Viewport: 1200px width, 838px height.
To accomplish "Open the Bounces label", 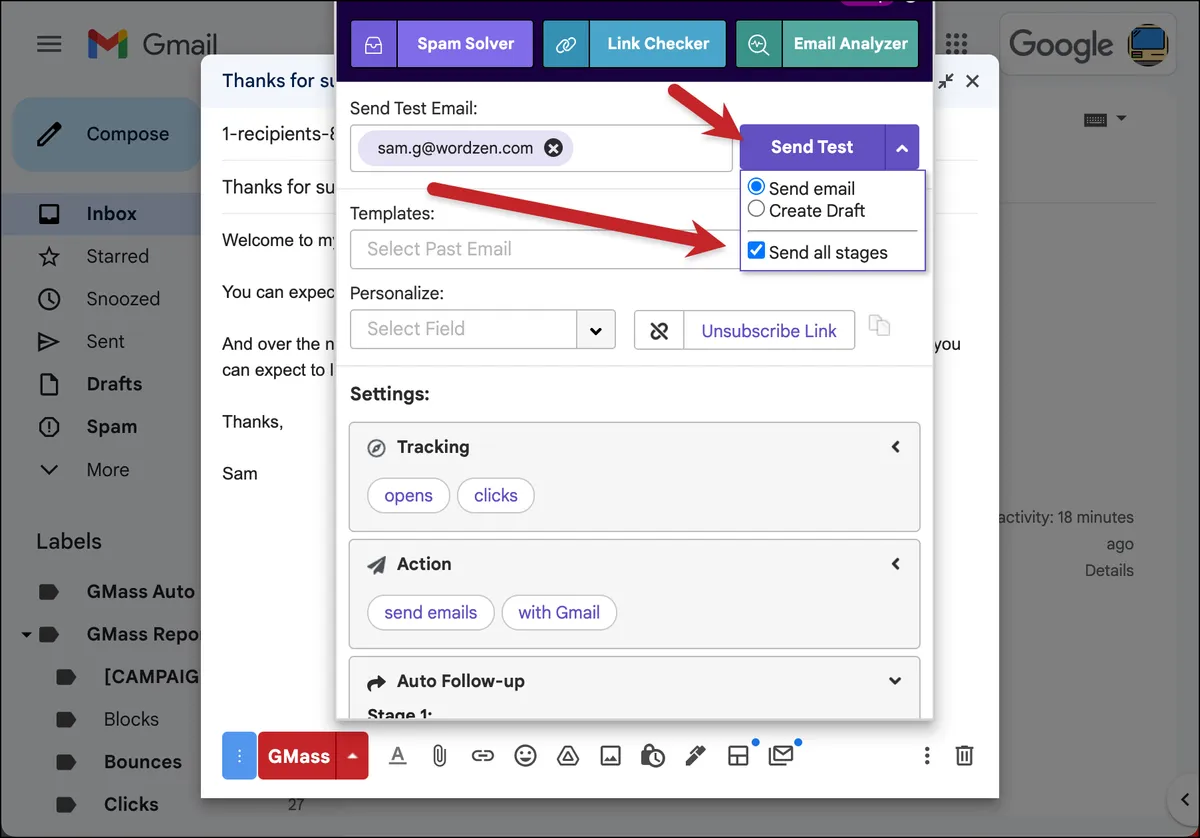I will 142,761.
